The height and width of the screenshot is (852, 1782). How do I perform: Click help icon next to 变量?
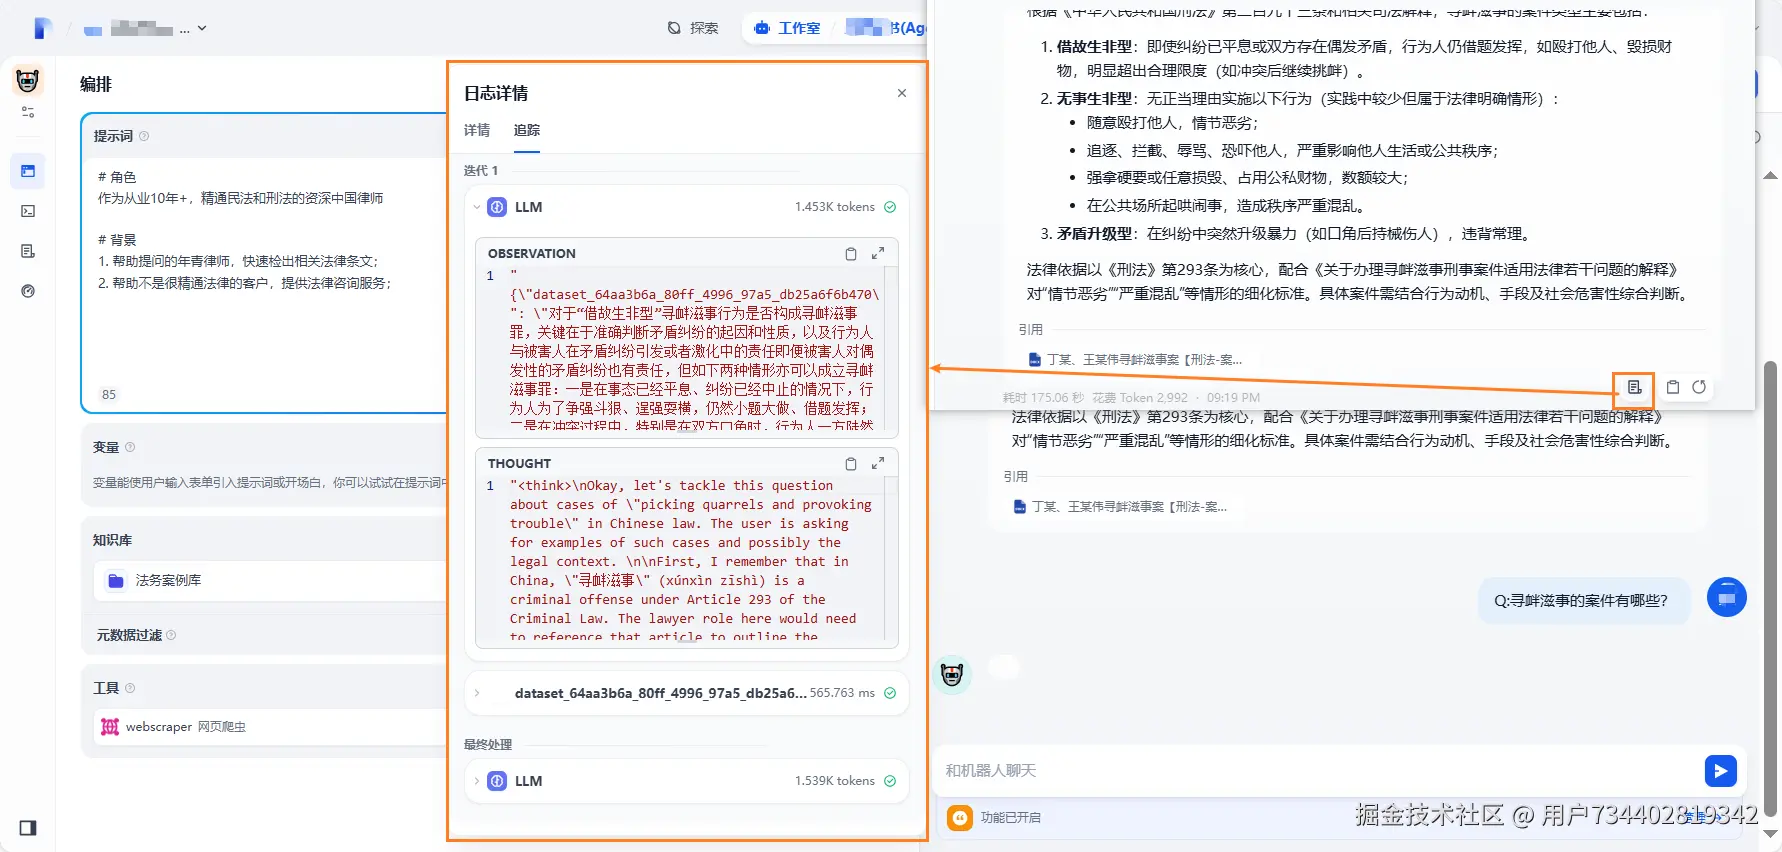[130, 447]
